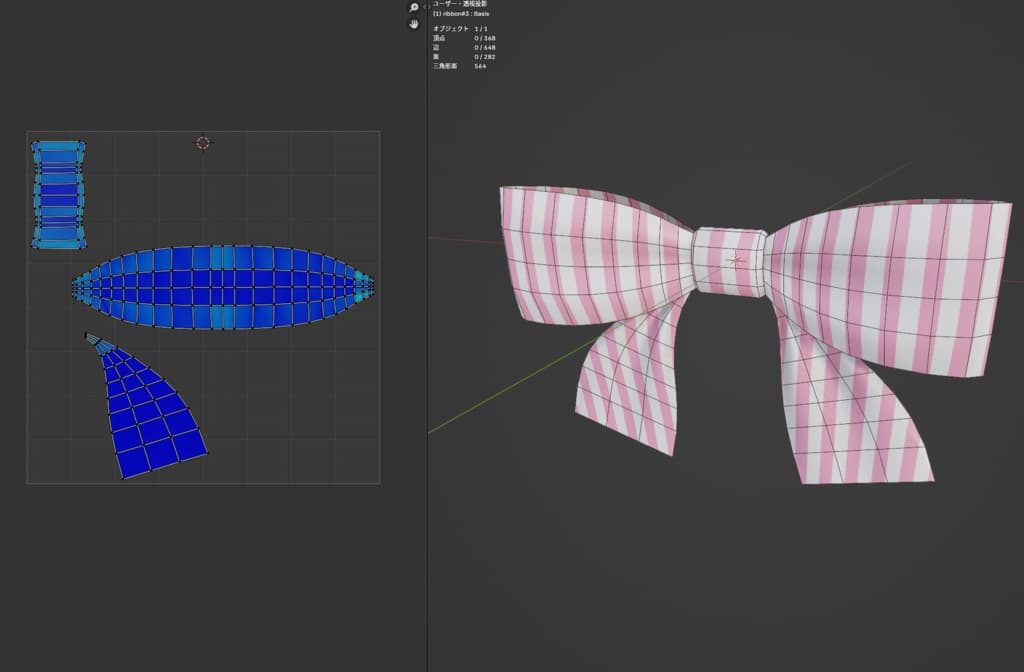The height and width of the screenshot is (672, 1024).
Task: Expand the sidebar using the small arrow
Action: [x=427, y=7]
